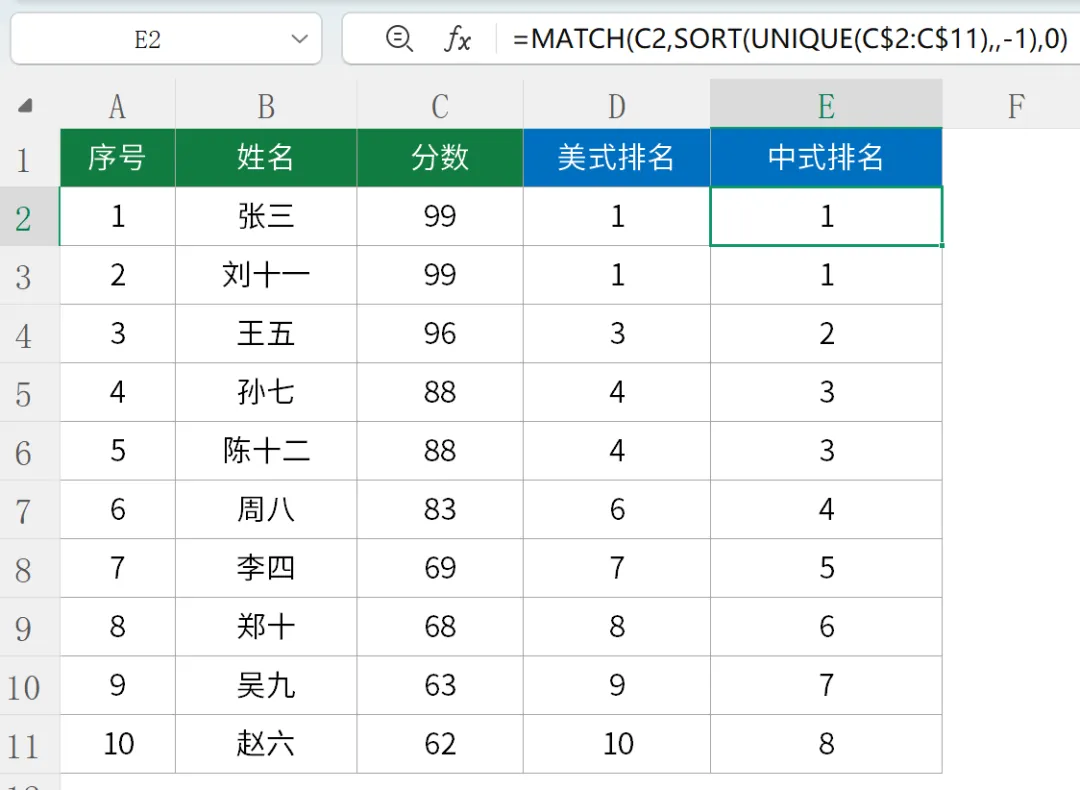The image size is (1080, 790).
Task: Open the Name Box dropdown arrow
Action: pos(299,39)
